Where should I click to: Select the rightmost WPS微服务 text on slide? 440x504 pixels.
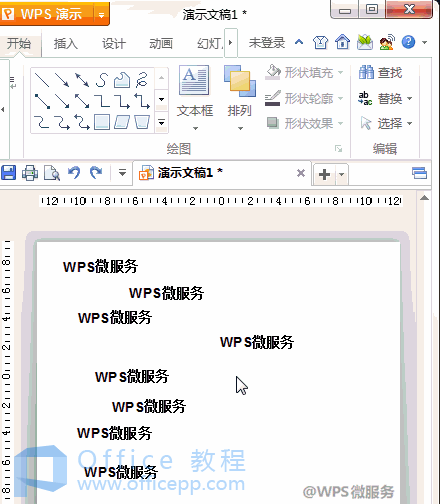[x=257, y=342]
